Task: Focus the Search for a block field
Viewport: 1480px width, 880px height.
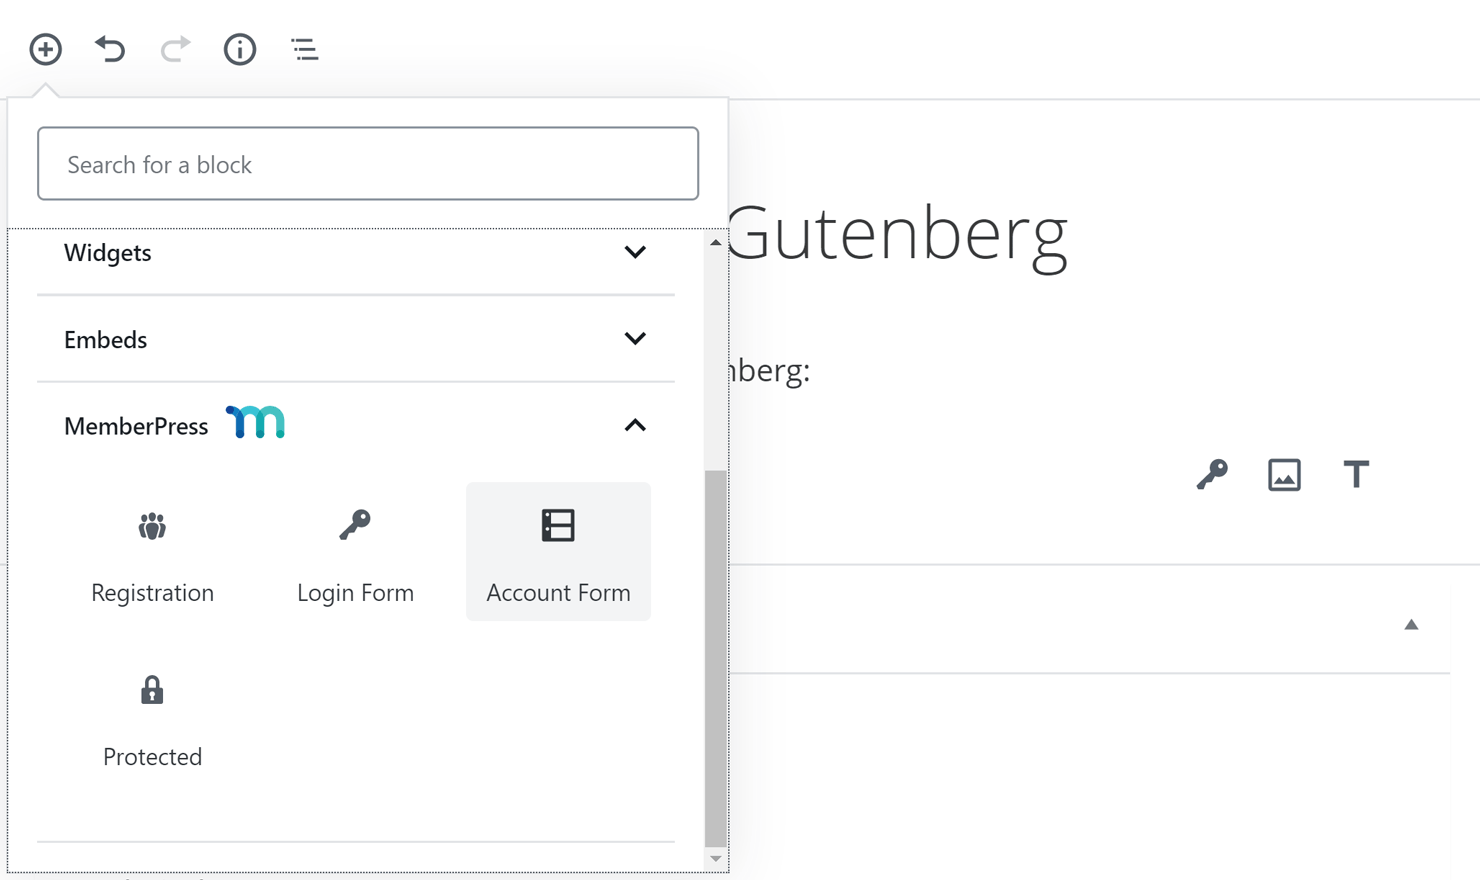Action: (x=368, y=164)
